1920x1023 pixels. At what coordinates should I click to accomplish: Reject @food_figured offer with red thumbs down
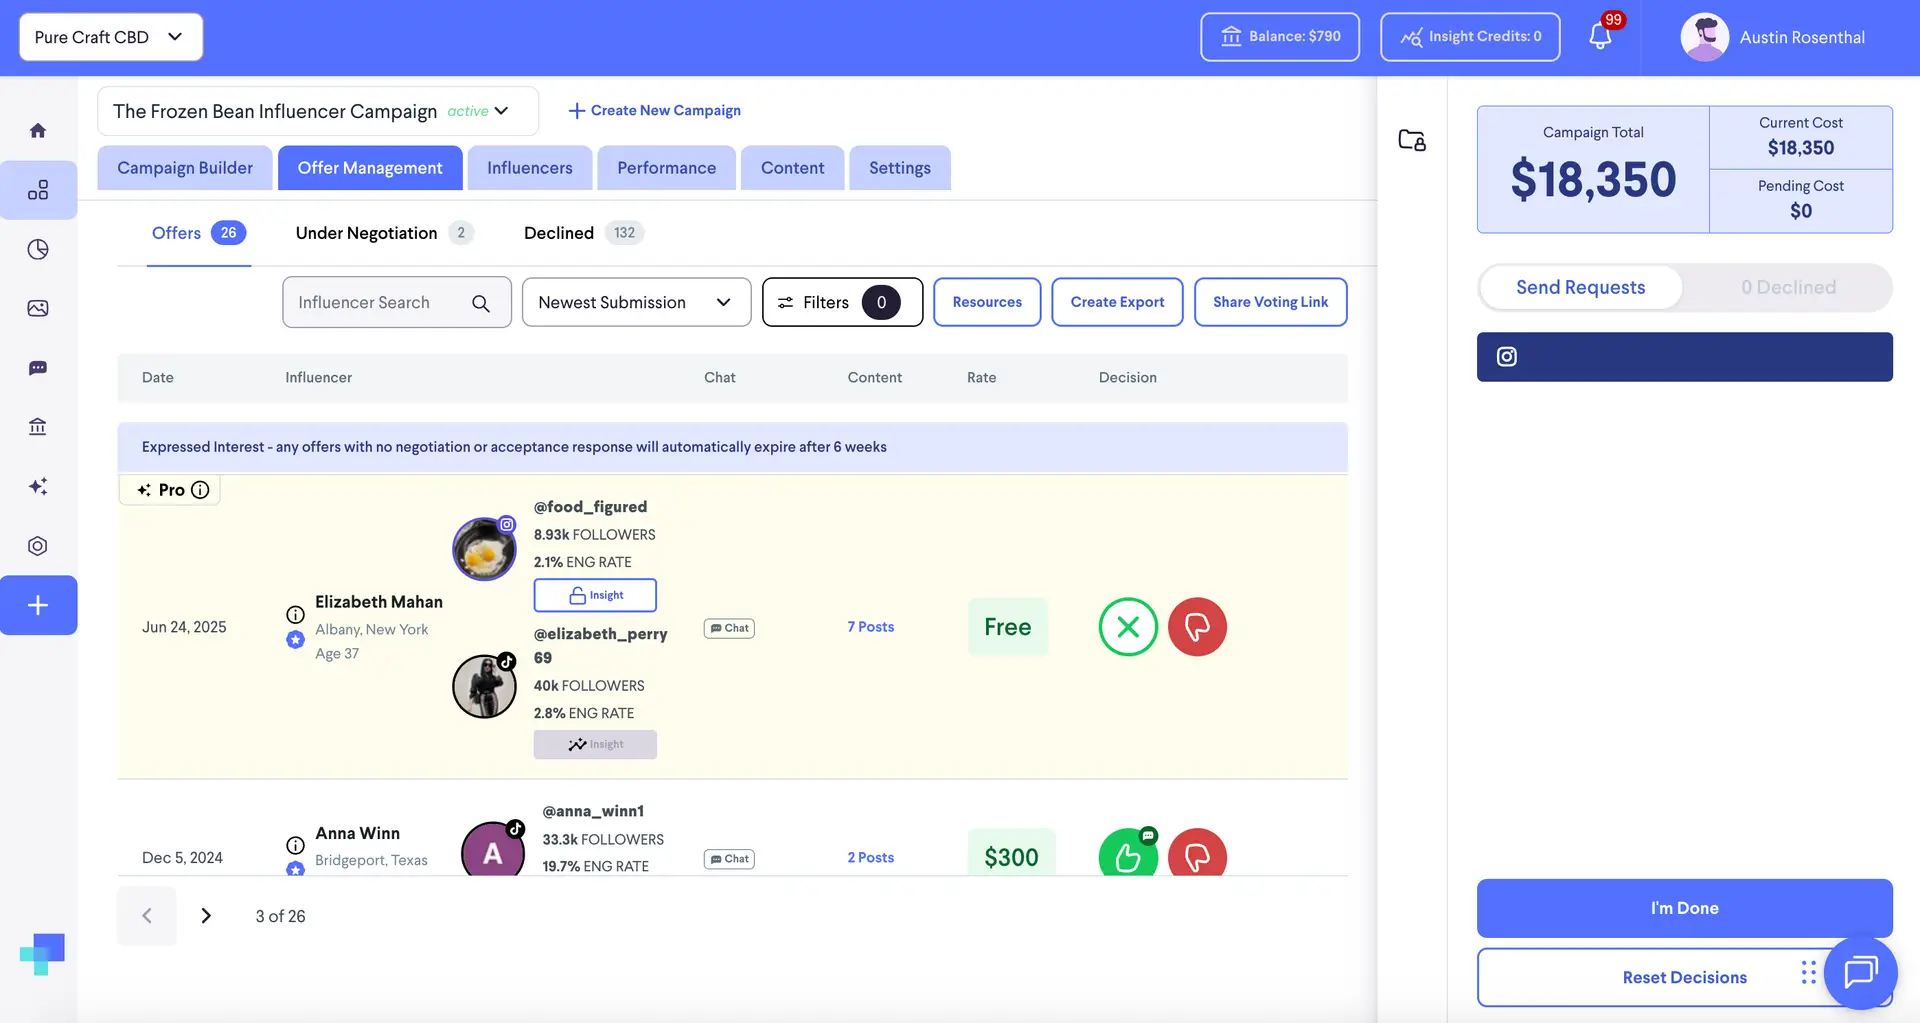coord(1197,627)
